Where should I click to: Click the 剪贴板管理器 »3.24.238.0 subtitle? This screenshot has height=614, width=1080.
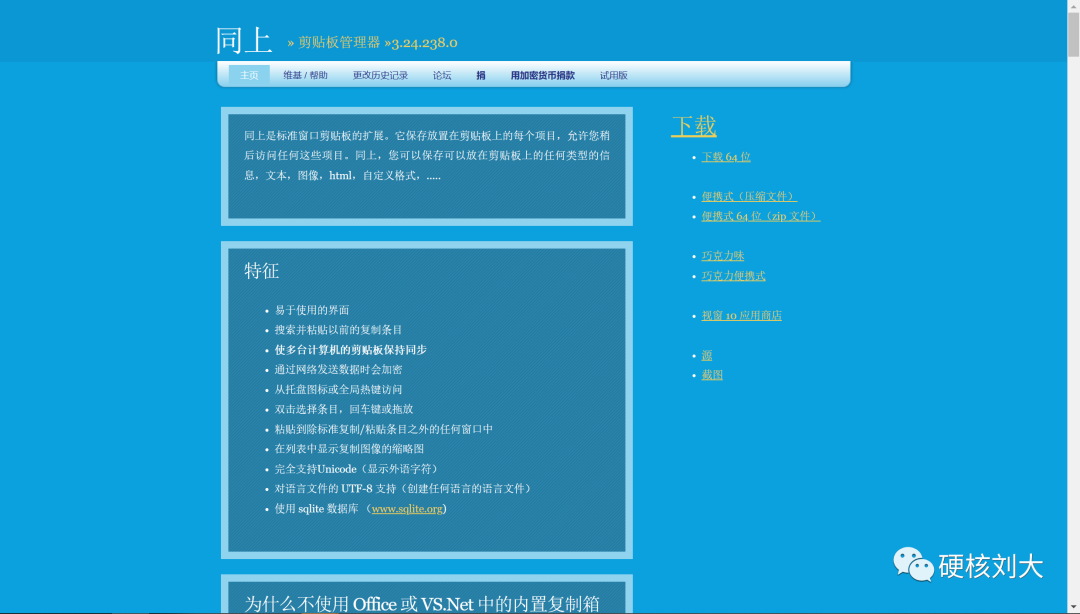click(377, 43)
